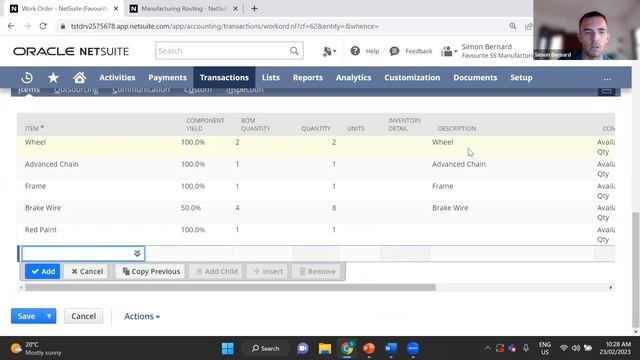Open the Setup menu
Screen dimensions: 640x360
coord(521,78)
